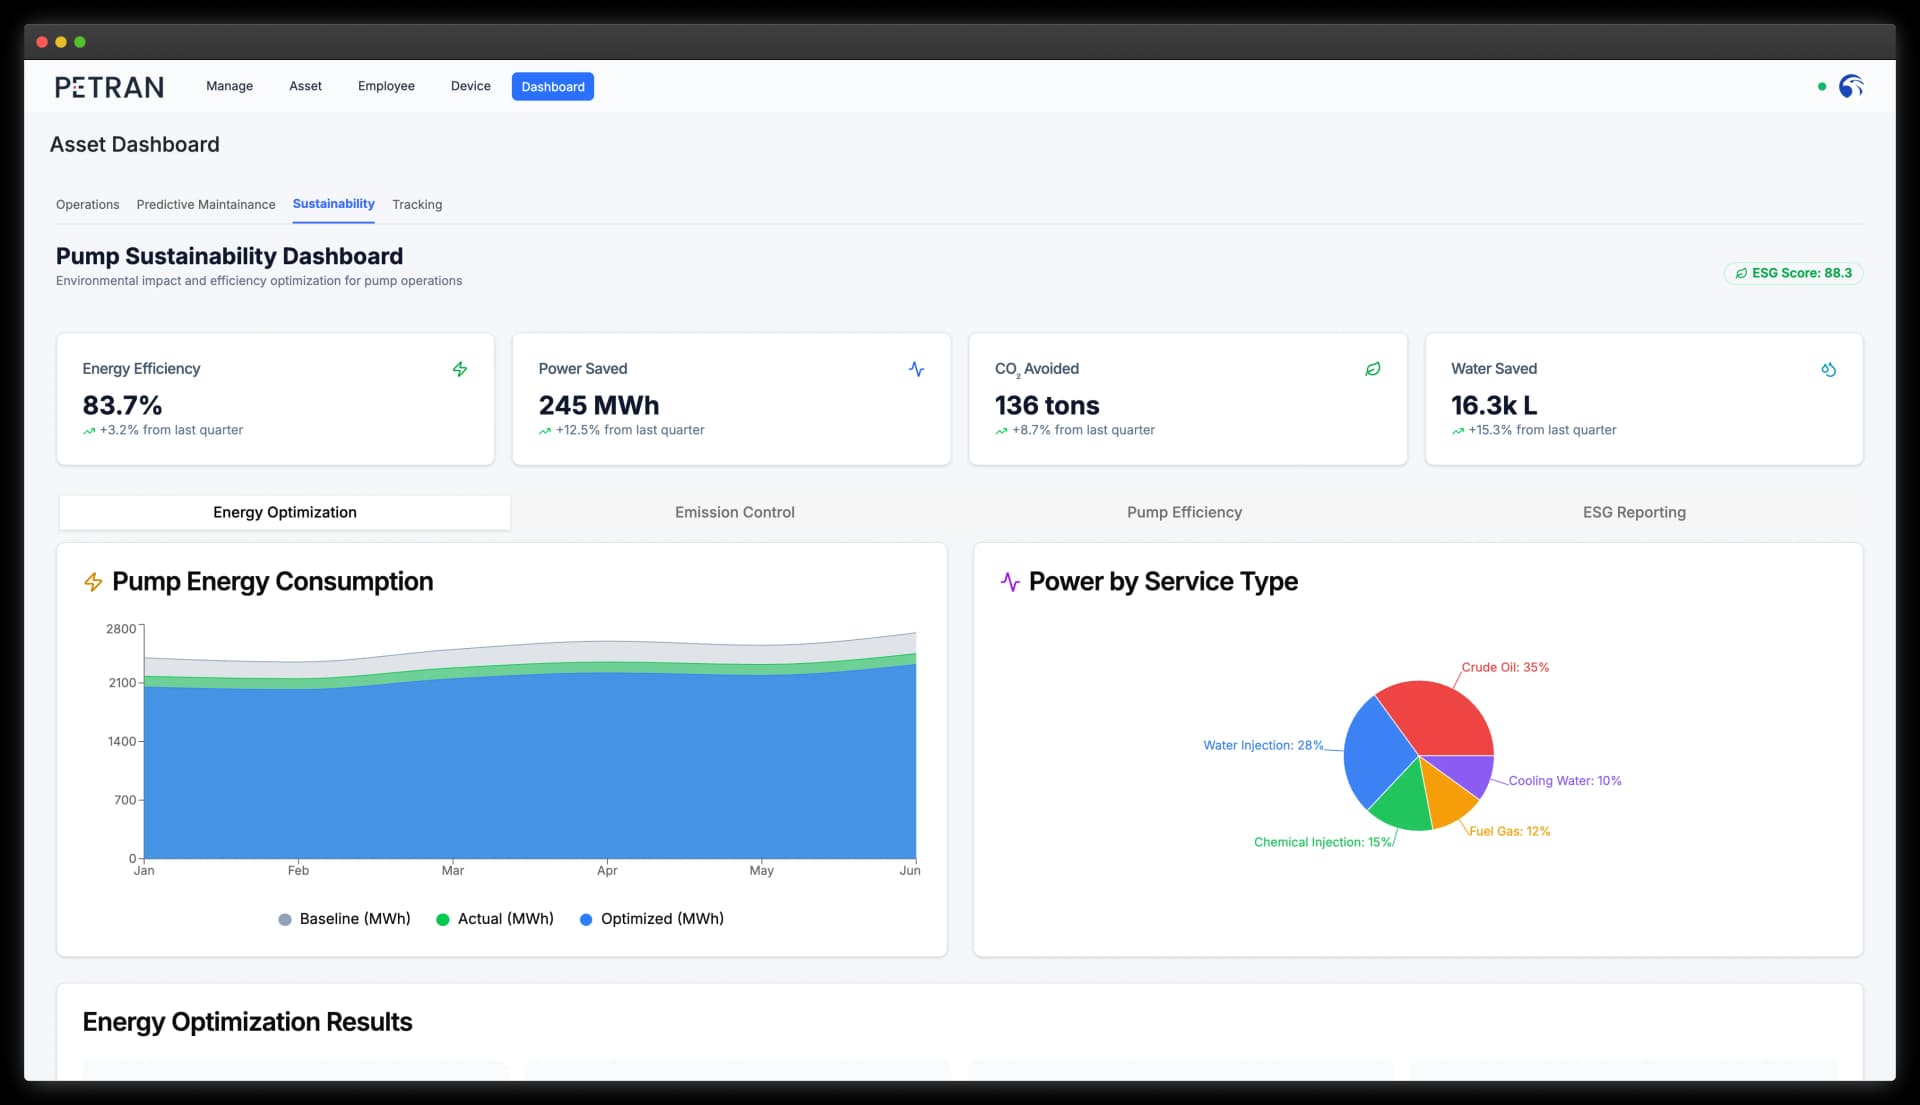Click the purple pulse icon beside Power by Service Type
The width and height of the screenshot is (1920, 1105).
(1011, 582)
